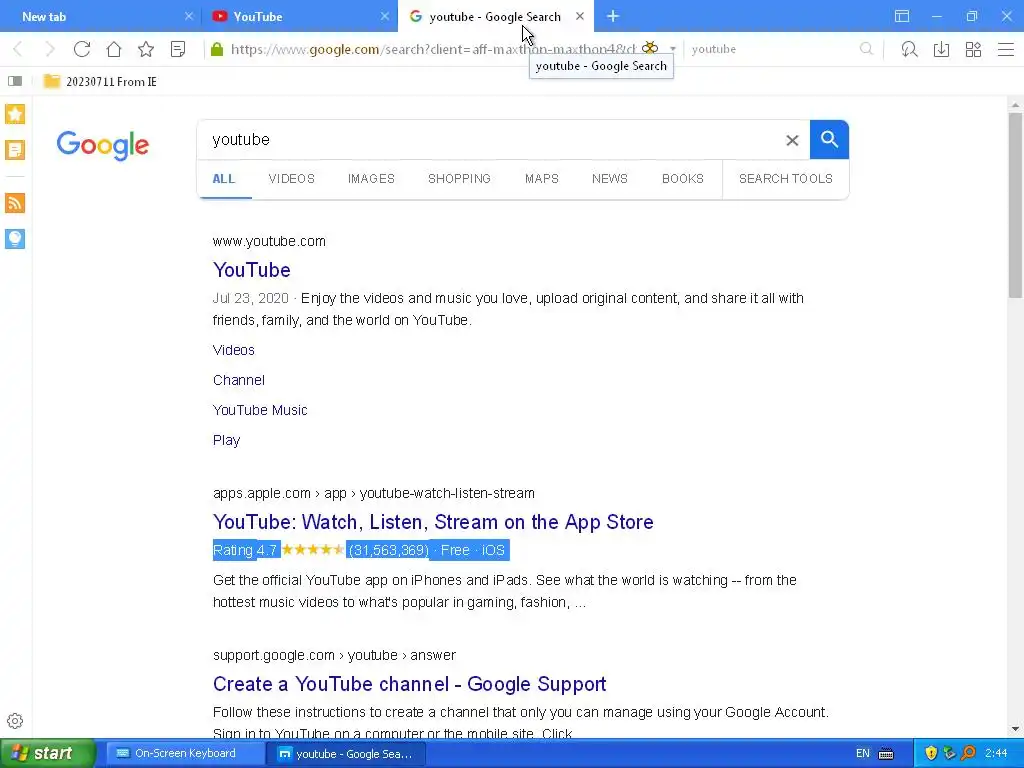Image resolution: width=1024 pixels, height=768 pixels.
Task: Click the blue Google search button
Action: [829, 140]
